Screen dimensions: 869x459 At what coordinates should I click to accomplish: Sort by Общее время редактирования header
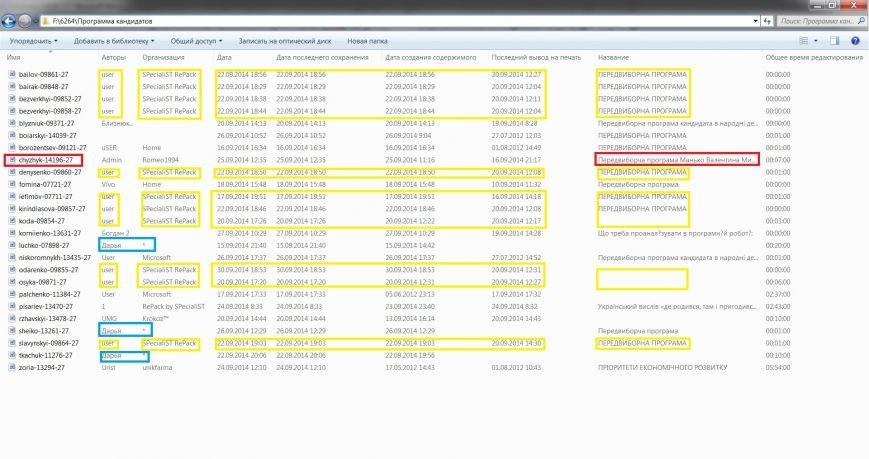point(814,57)
